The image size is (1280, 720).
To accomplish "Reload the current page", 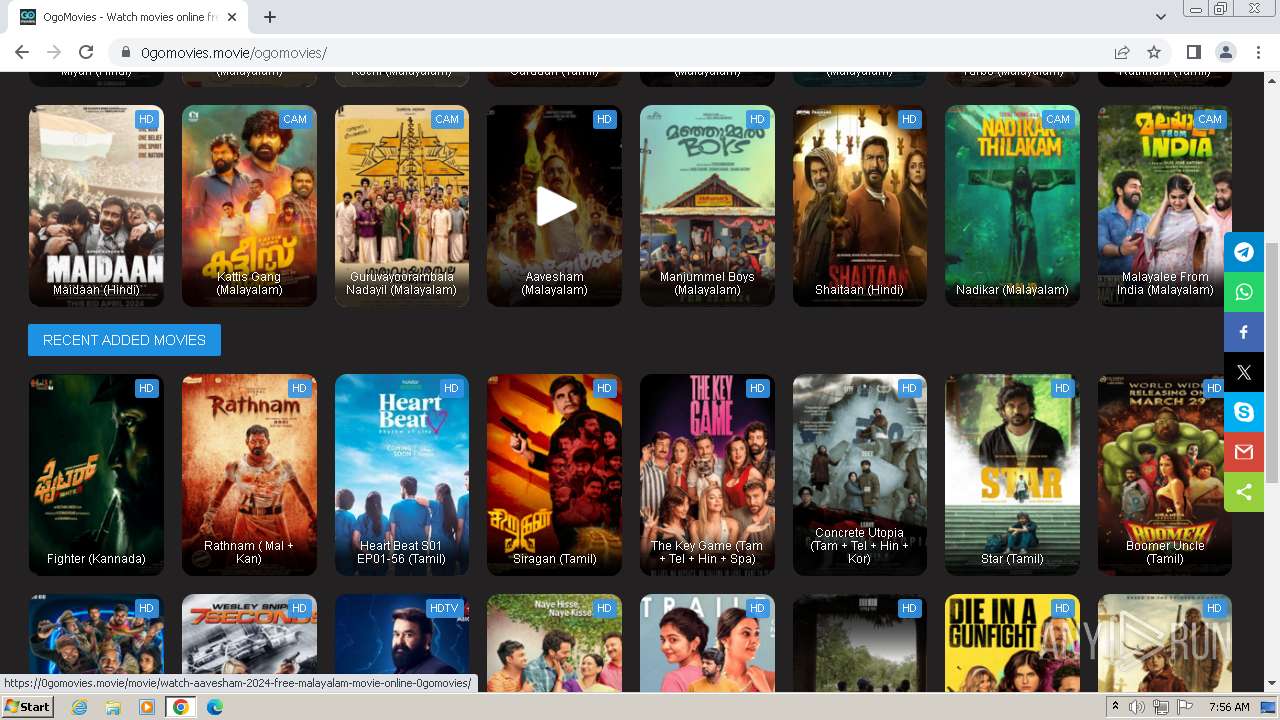I will [x=86, y=52].
